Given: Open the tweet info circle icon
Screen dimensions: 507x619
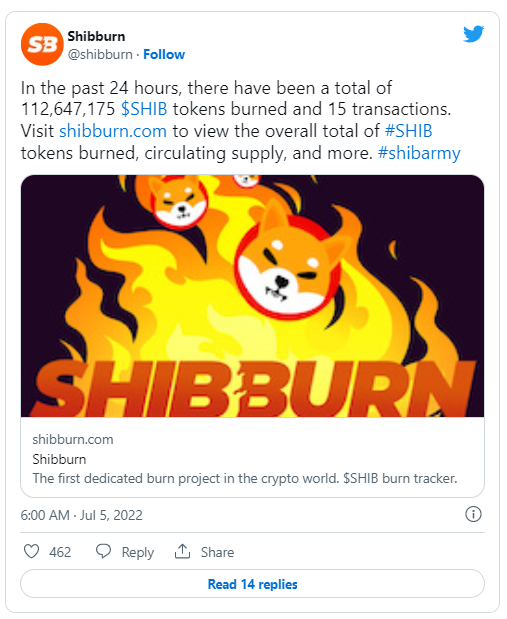Looking at the screenshot, I should [x=473, y=514].
